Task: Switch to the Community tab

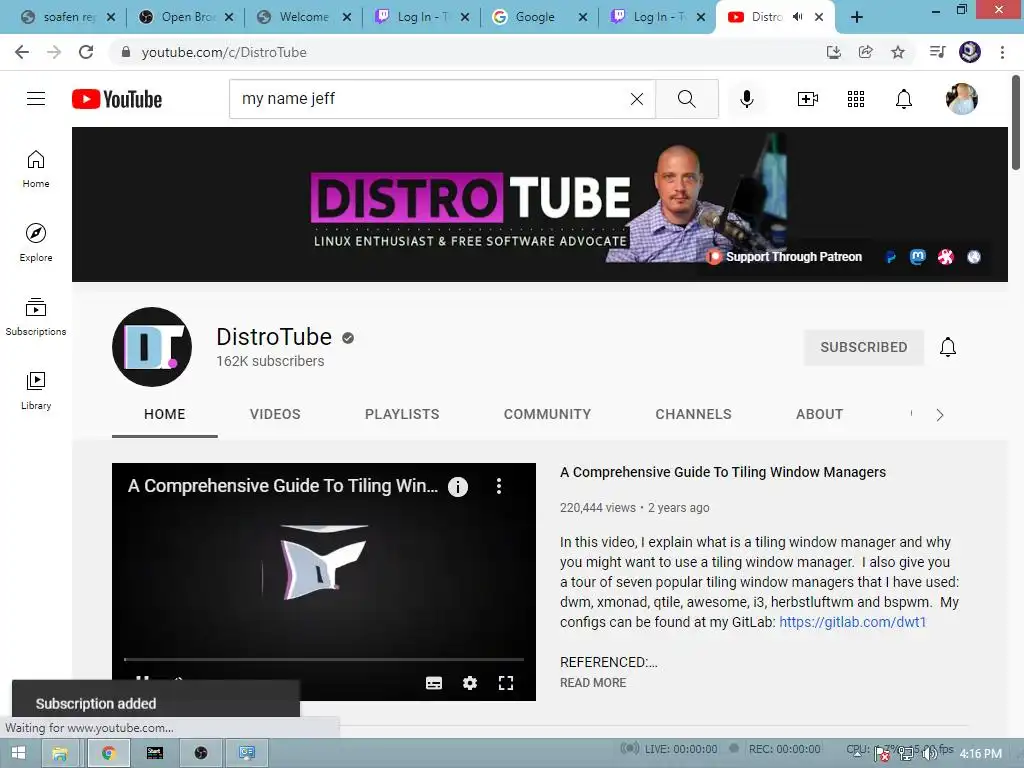Action: click(x=547, y=414)
